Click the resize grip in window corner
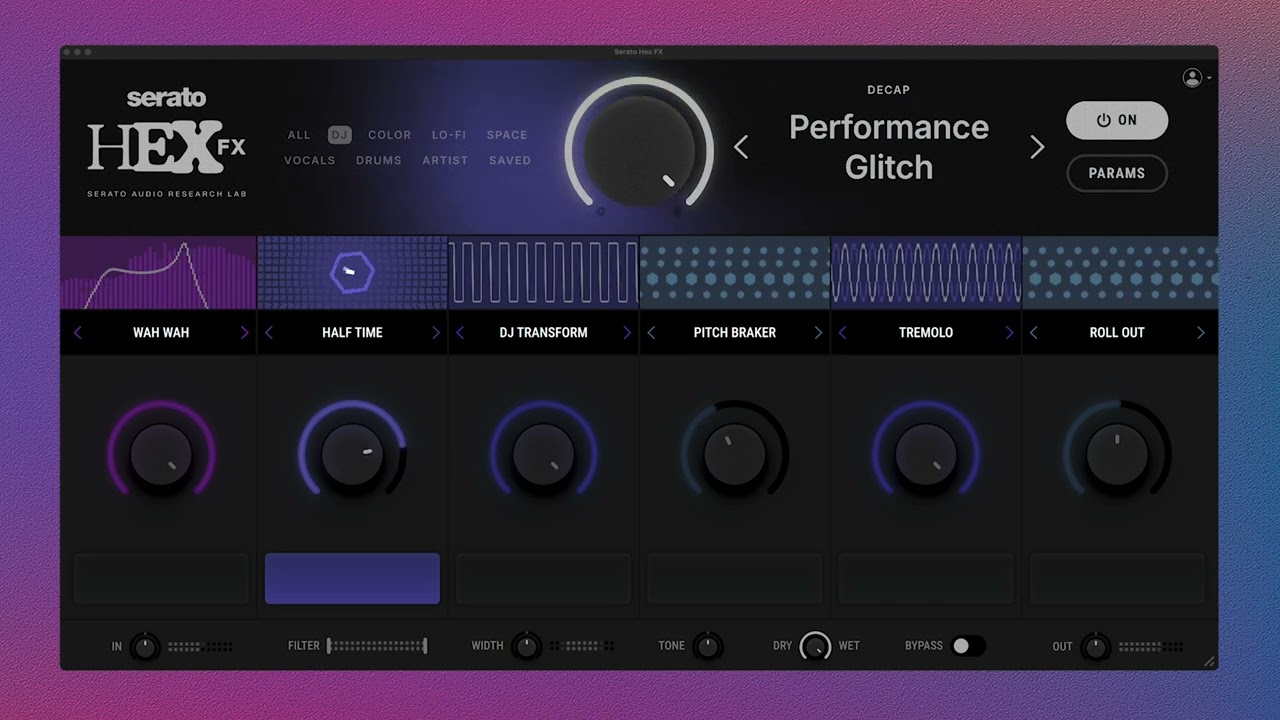Image resolution: width=1280 pixels, height=720 pixels. [x=1209, y=661]
